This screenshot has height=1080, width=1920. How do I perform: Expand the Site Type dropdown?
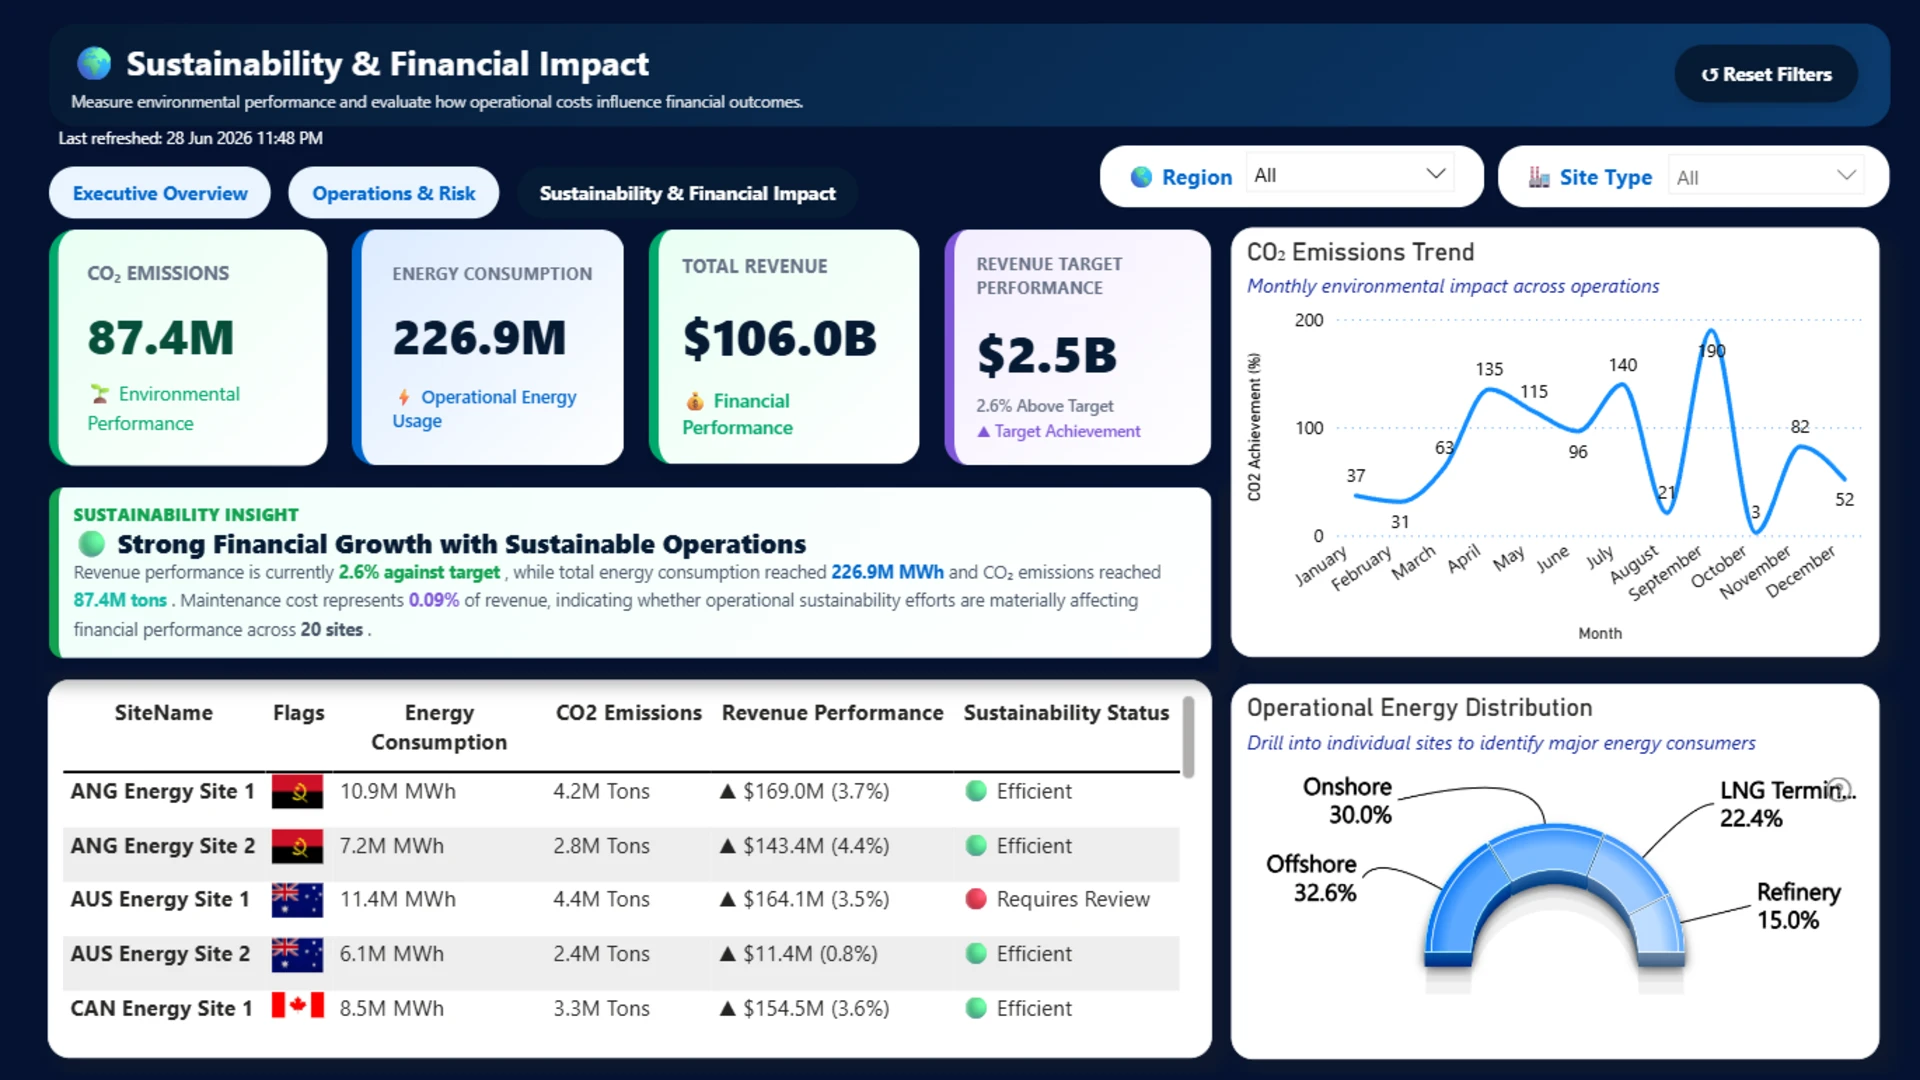pyautogui.click(x=1765, y=177)
